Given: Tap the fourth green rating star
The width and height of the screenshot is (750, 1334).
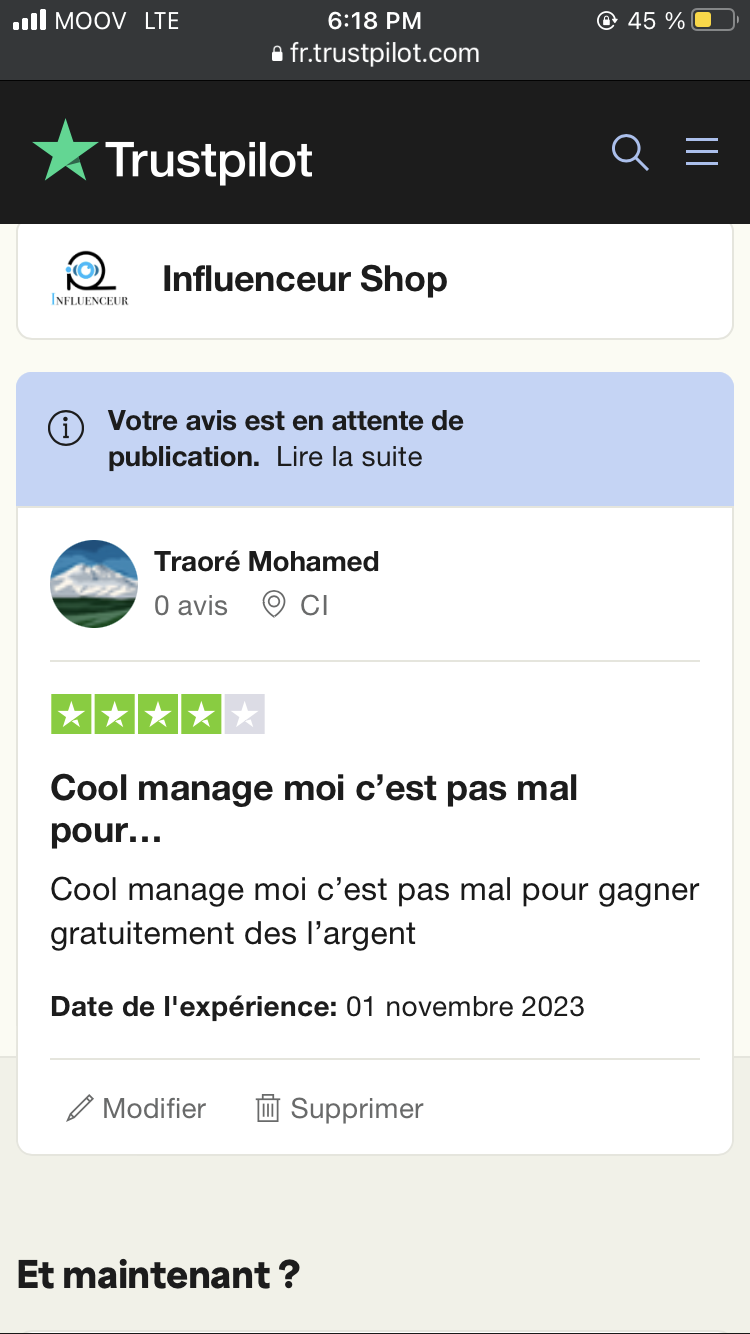Looking at the screenshot, I should 200,715.
